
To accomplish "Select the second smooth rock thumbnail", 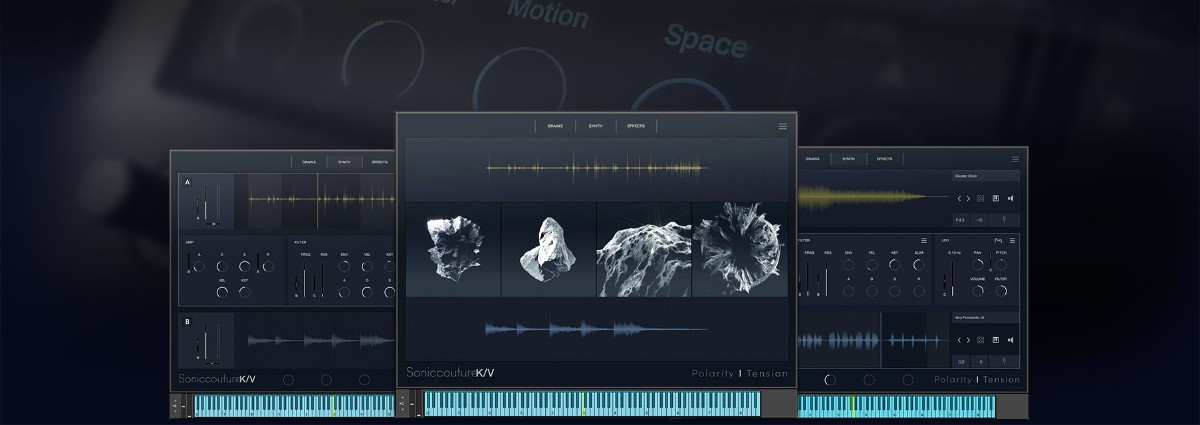I will [548, 249].
